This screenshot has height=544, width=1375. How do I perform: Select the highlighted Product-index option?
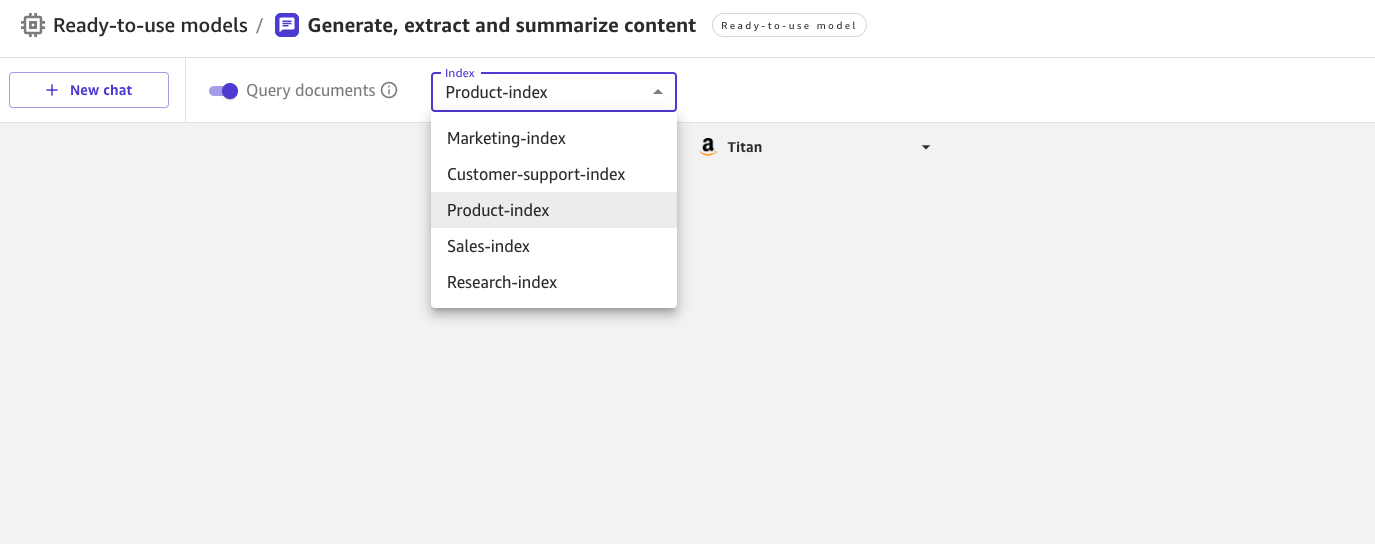click(x=498, y=210)
